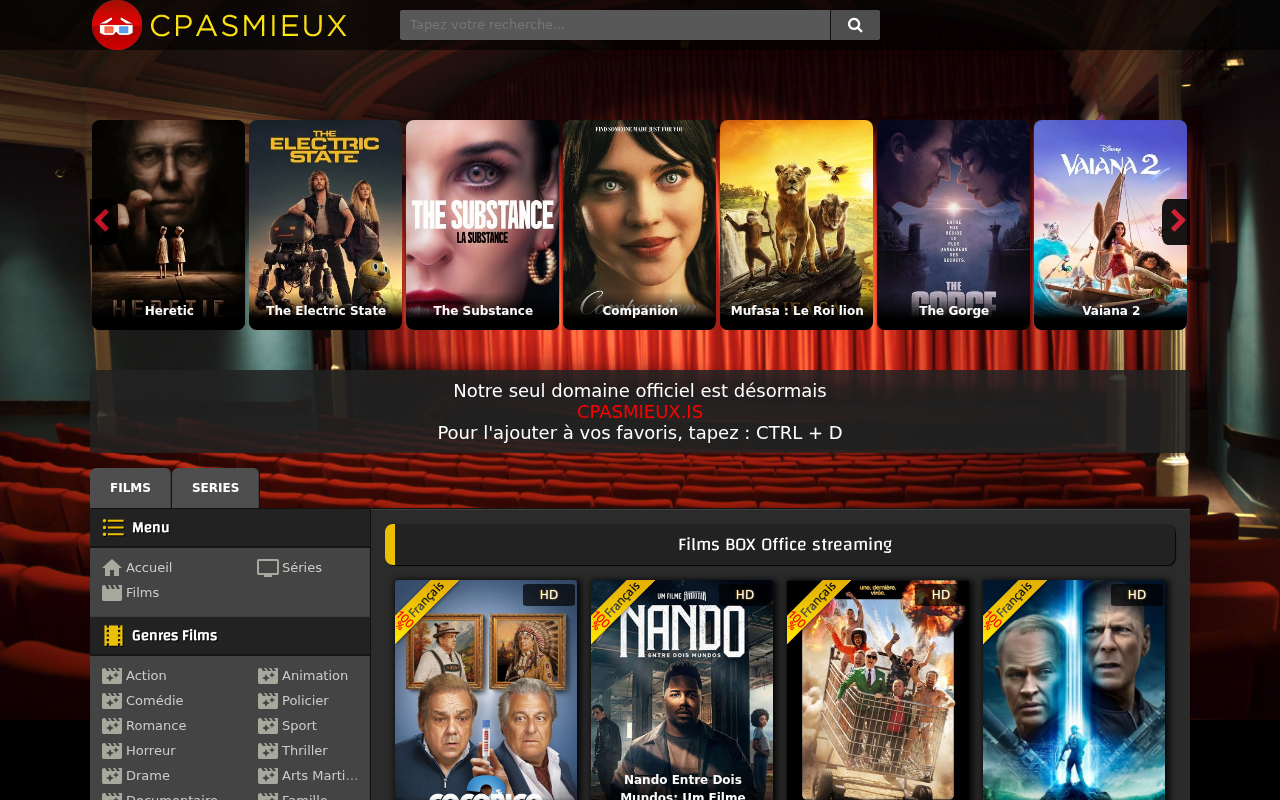Image resolution: width=1280 pixels, height=800 pixels.
Task: Click the search input field
Action: [615, 25]
